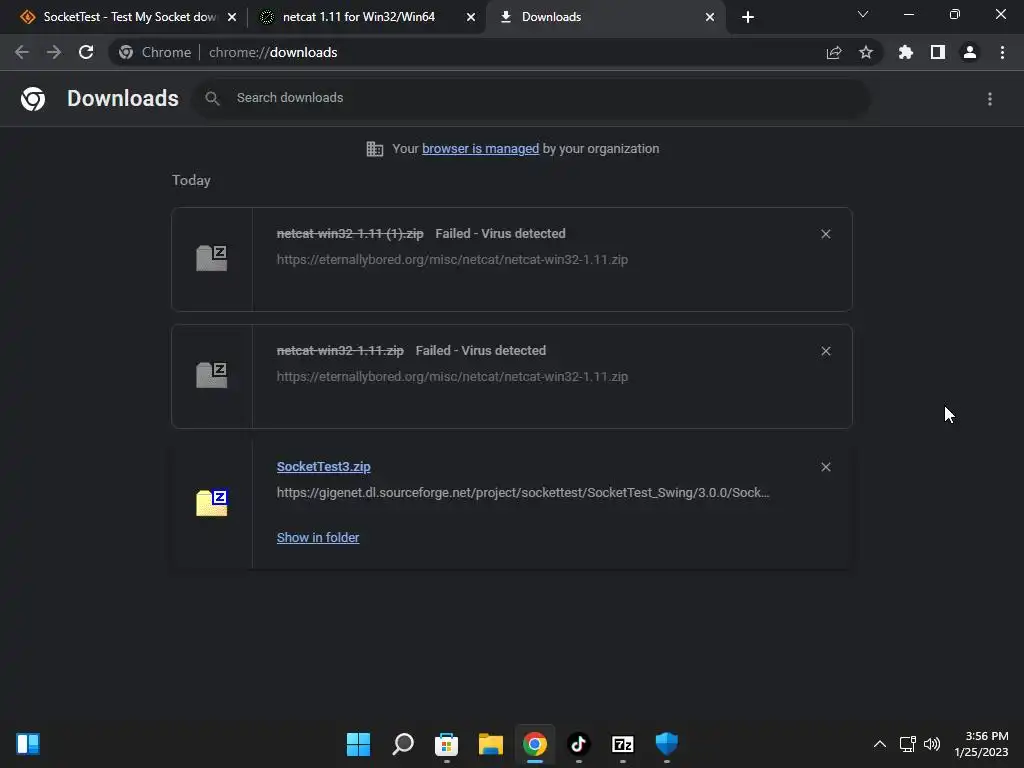Open the SocketTest3.zip file link
Image resolution: width=1024 pixels, height=768 pixels.
coord(323,467)
